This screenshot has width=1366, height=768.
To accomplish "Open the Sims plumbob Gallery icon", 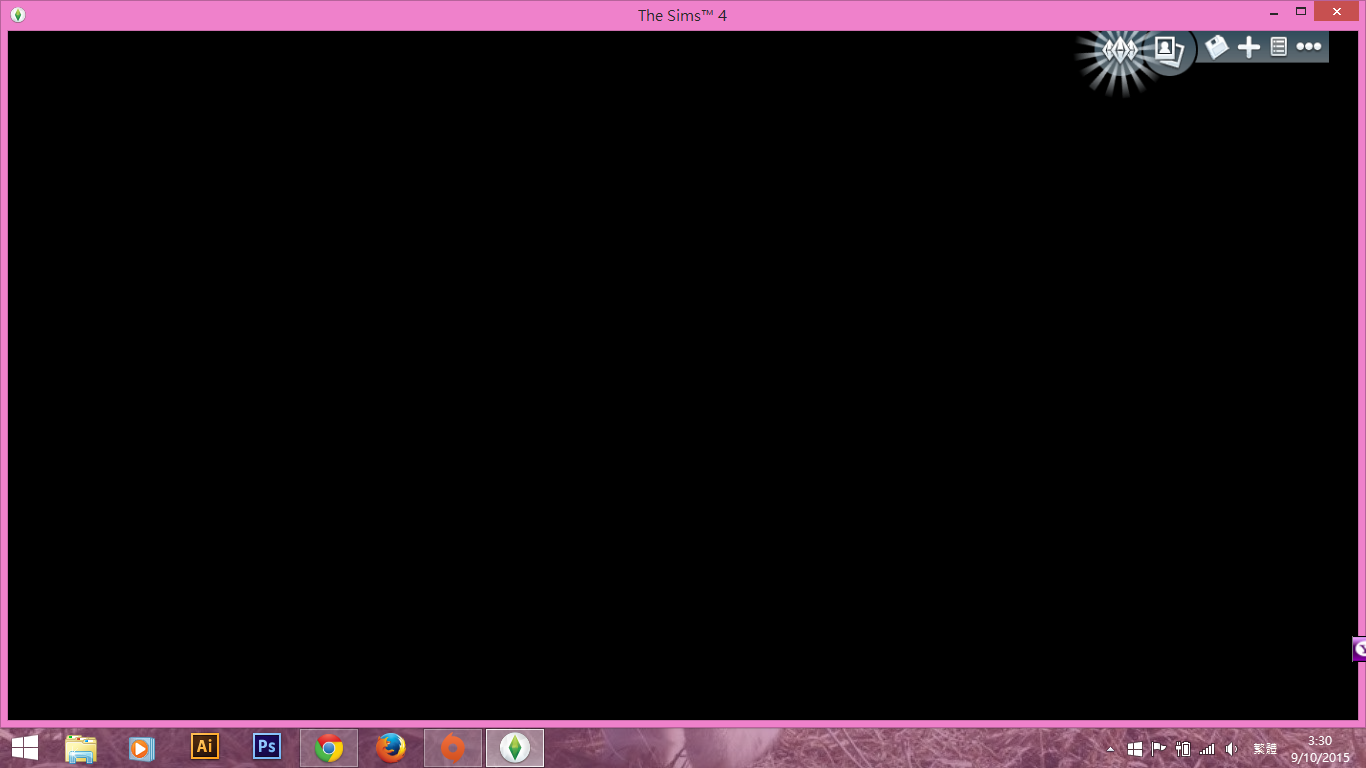I will pyautogui.click(x=1119, y=49).
